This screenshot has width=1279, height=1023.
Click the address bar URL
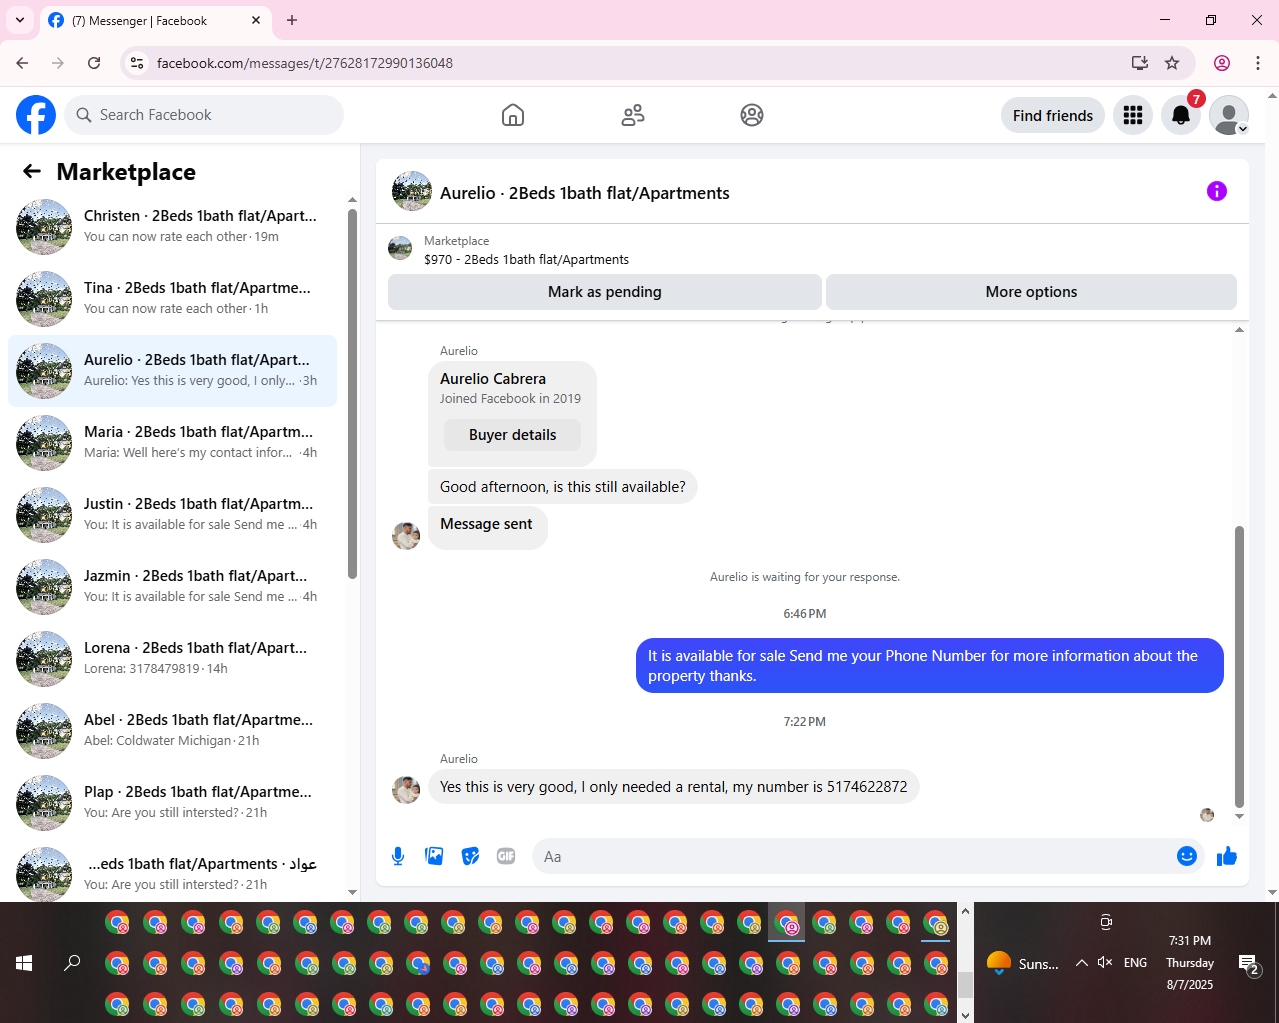pos(305,63)
